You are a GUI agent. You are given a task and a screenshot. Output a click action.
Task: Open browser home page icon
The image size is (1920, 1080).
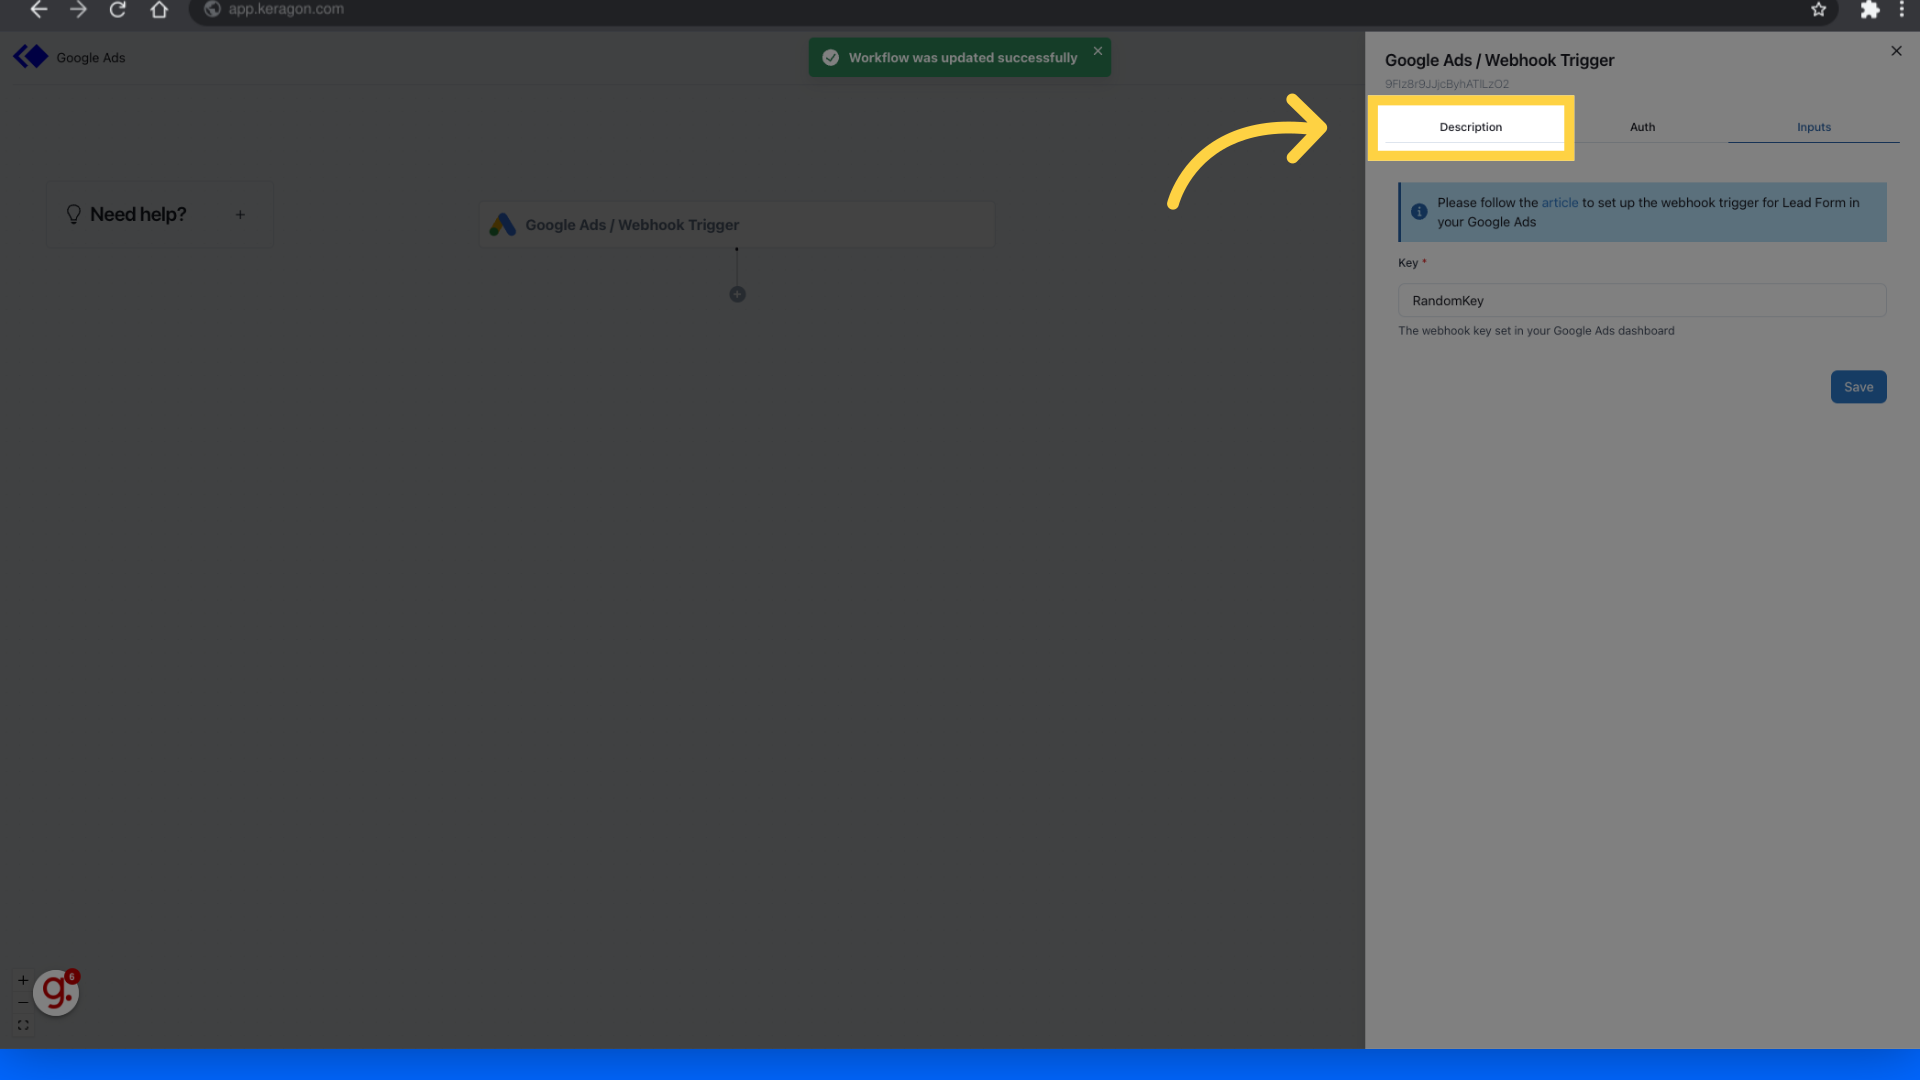pos(159,10)
